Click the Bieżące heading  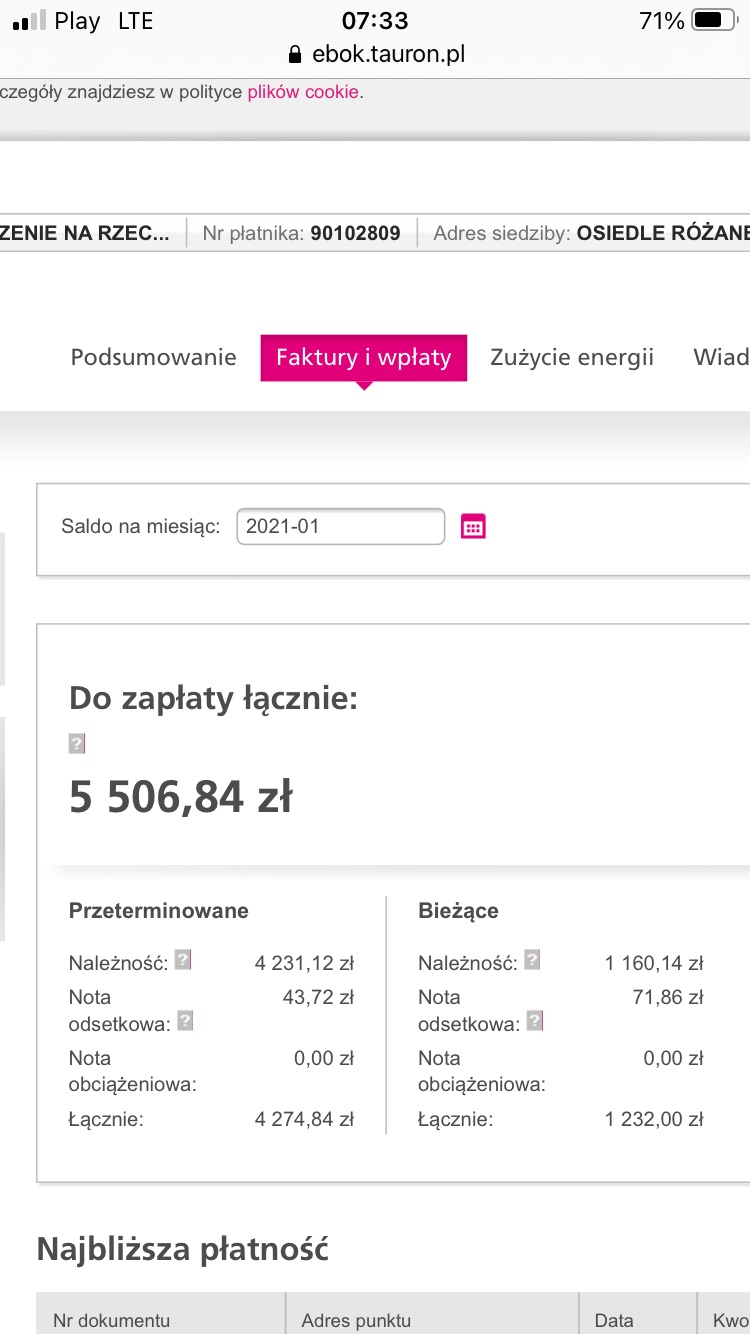458,911
